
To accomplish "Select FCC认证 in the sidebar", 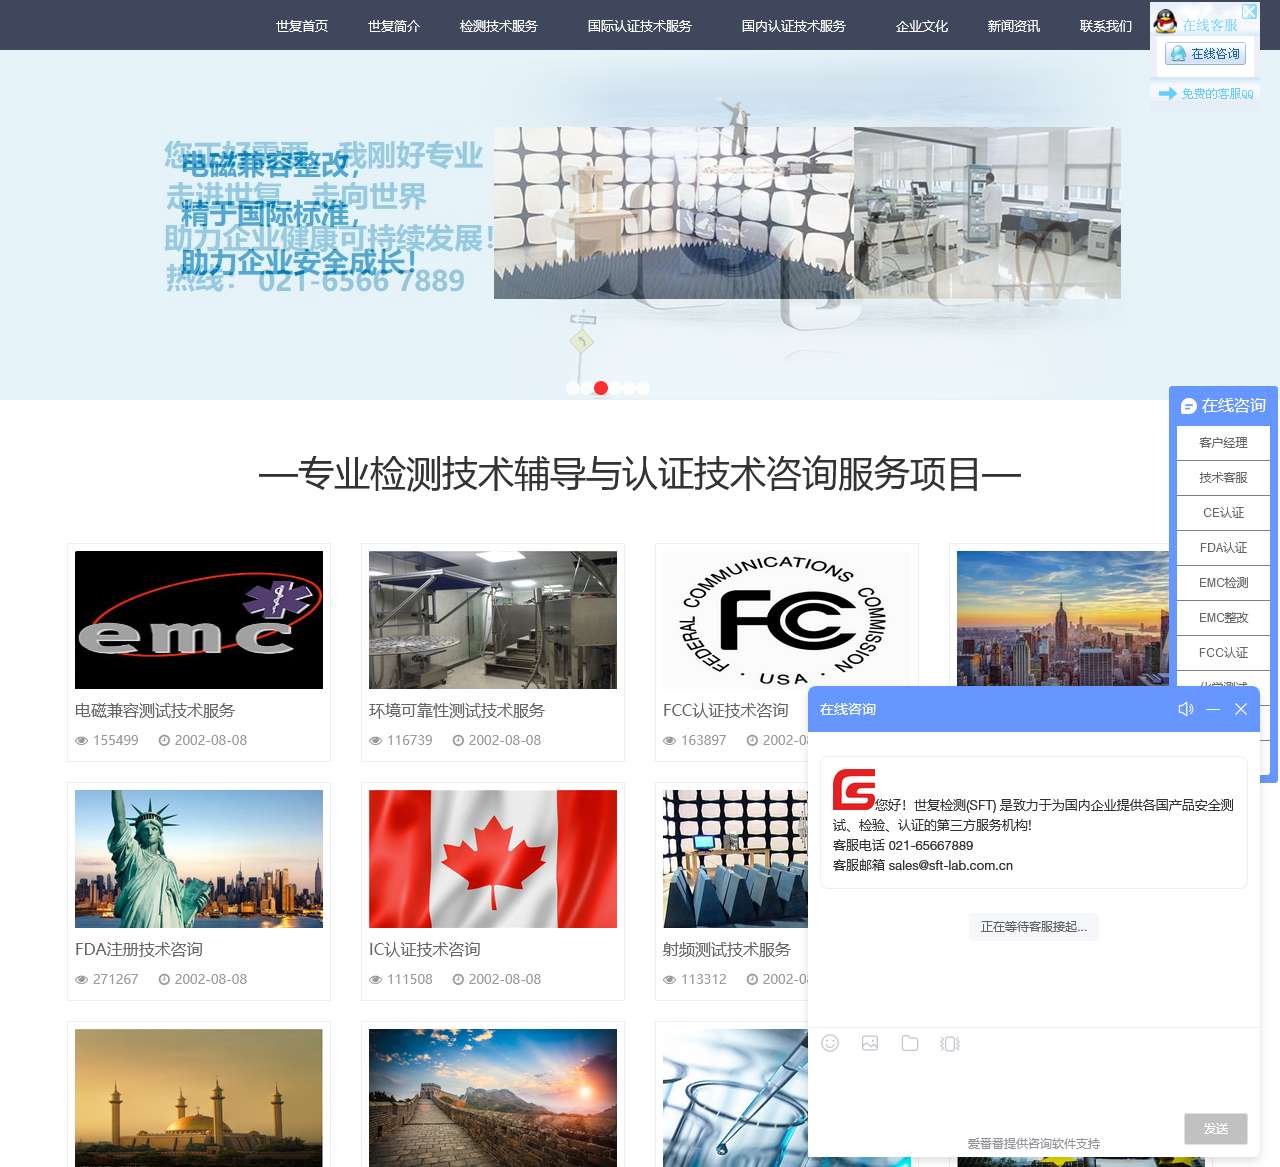I will 1223,653.
